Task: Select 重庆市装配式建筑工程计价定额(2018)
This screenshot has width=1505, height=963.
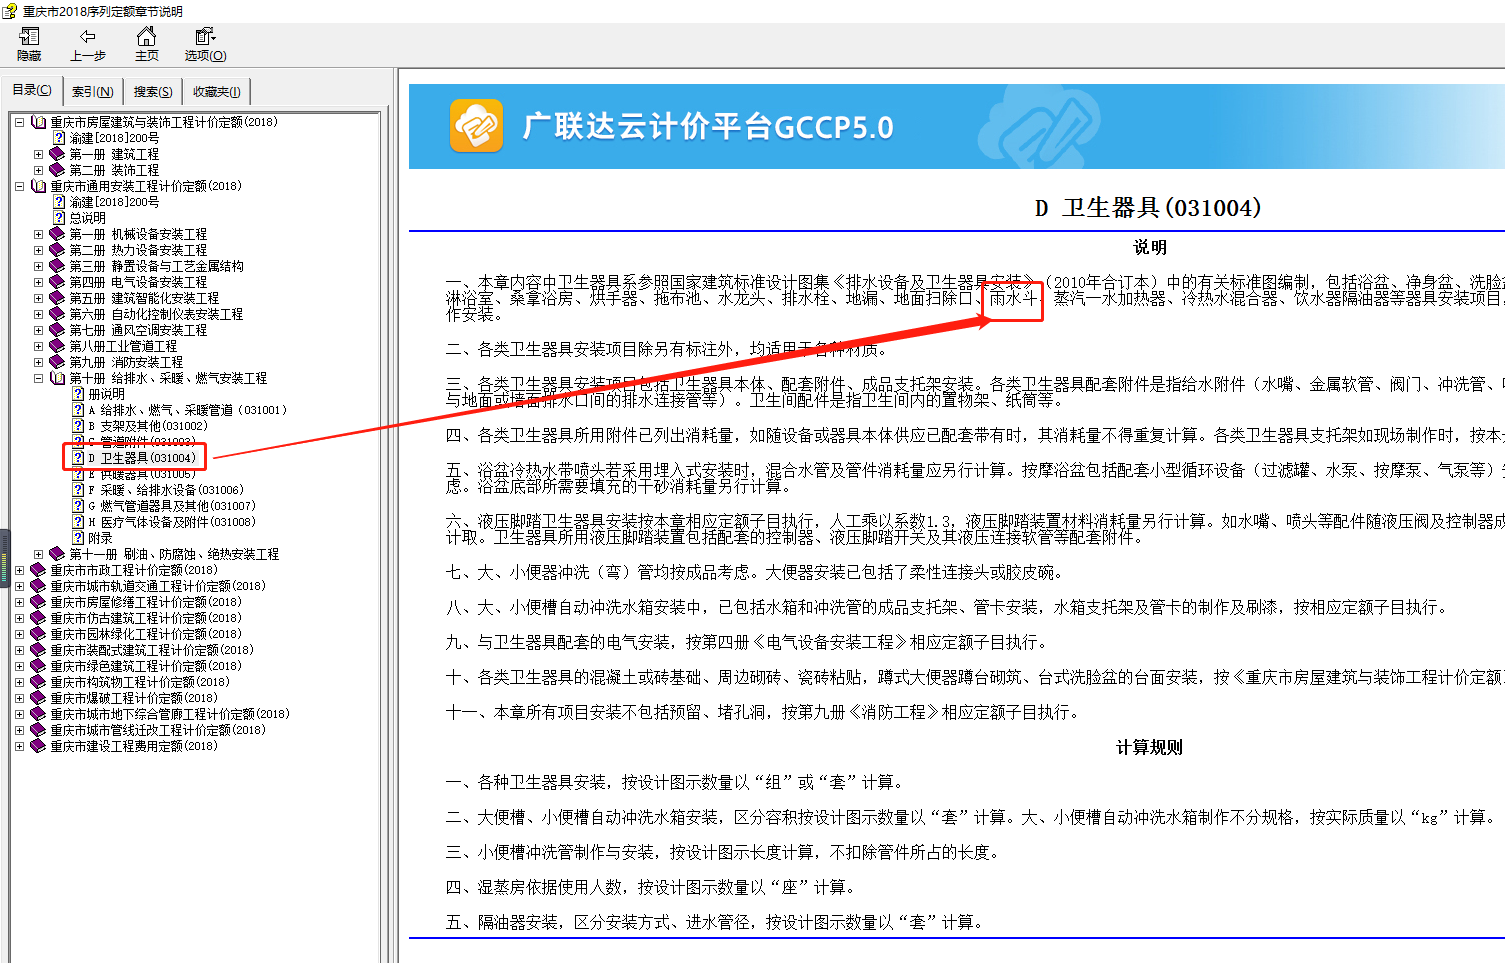Action: [x=152, y=650]
